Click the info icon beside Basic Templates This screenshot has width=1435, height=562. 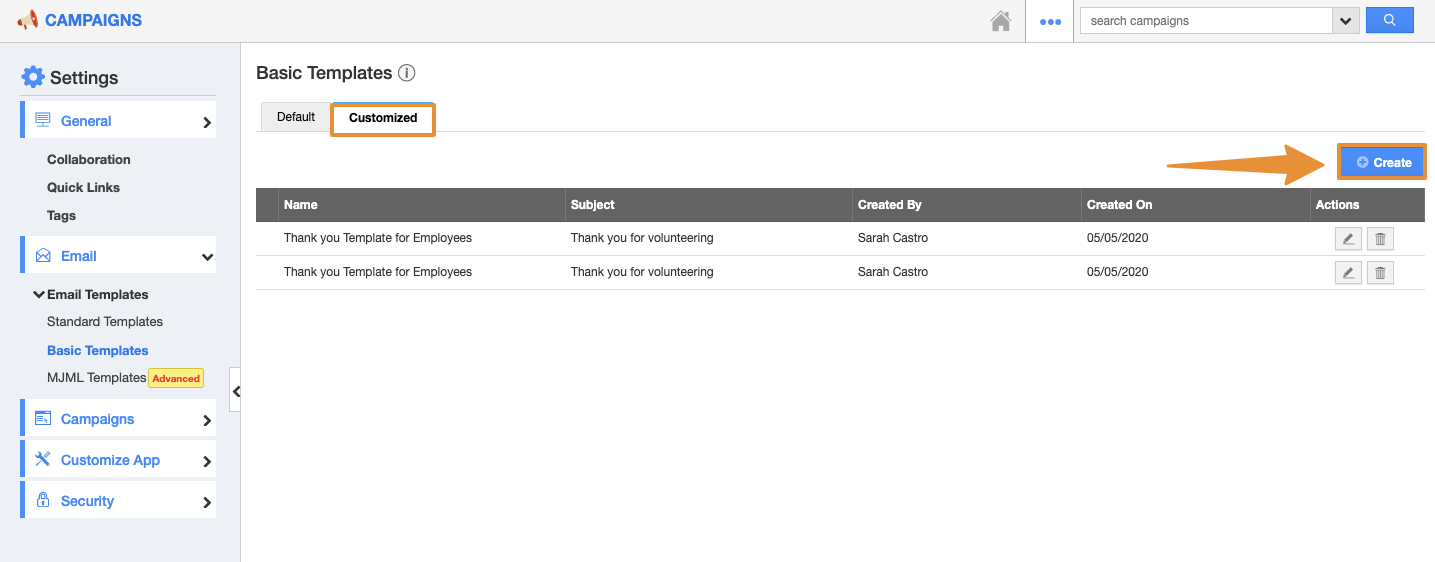pos(406,73)
